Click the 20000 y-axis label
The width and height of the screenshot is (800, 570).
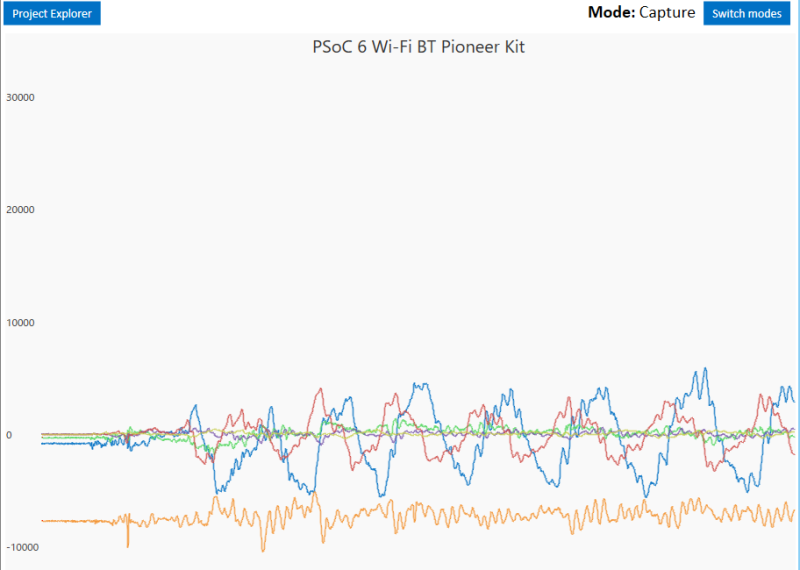coord(21,210)
